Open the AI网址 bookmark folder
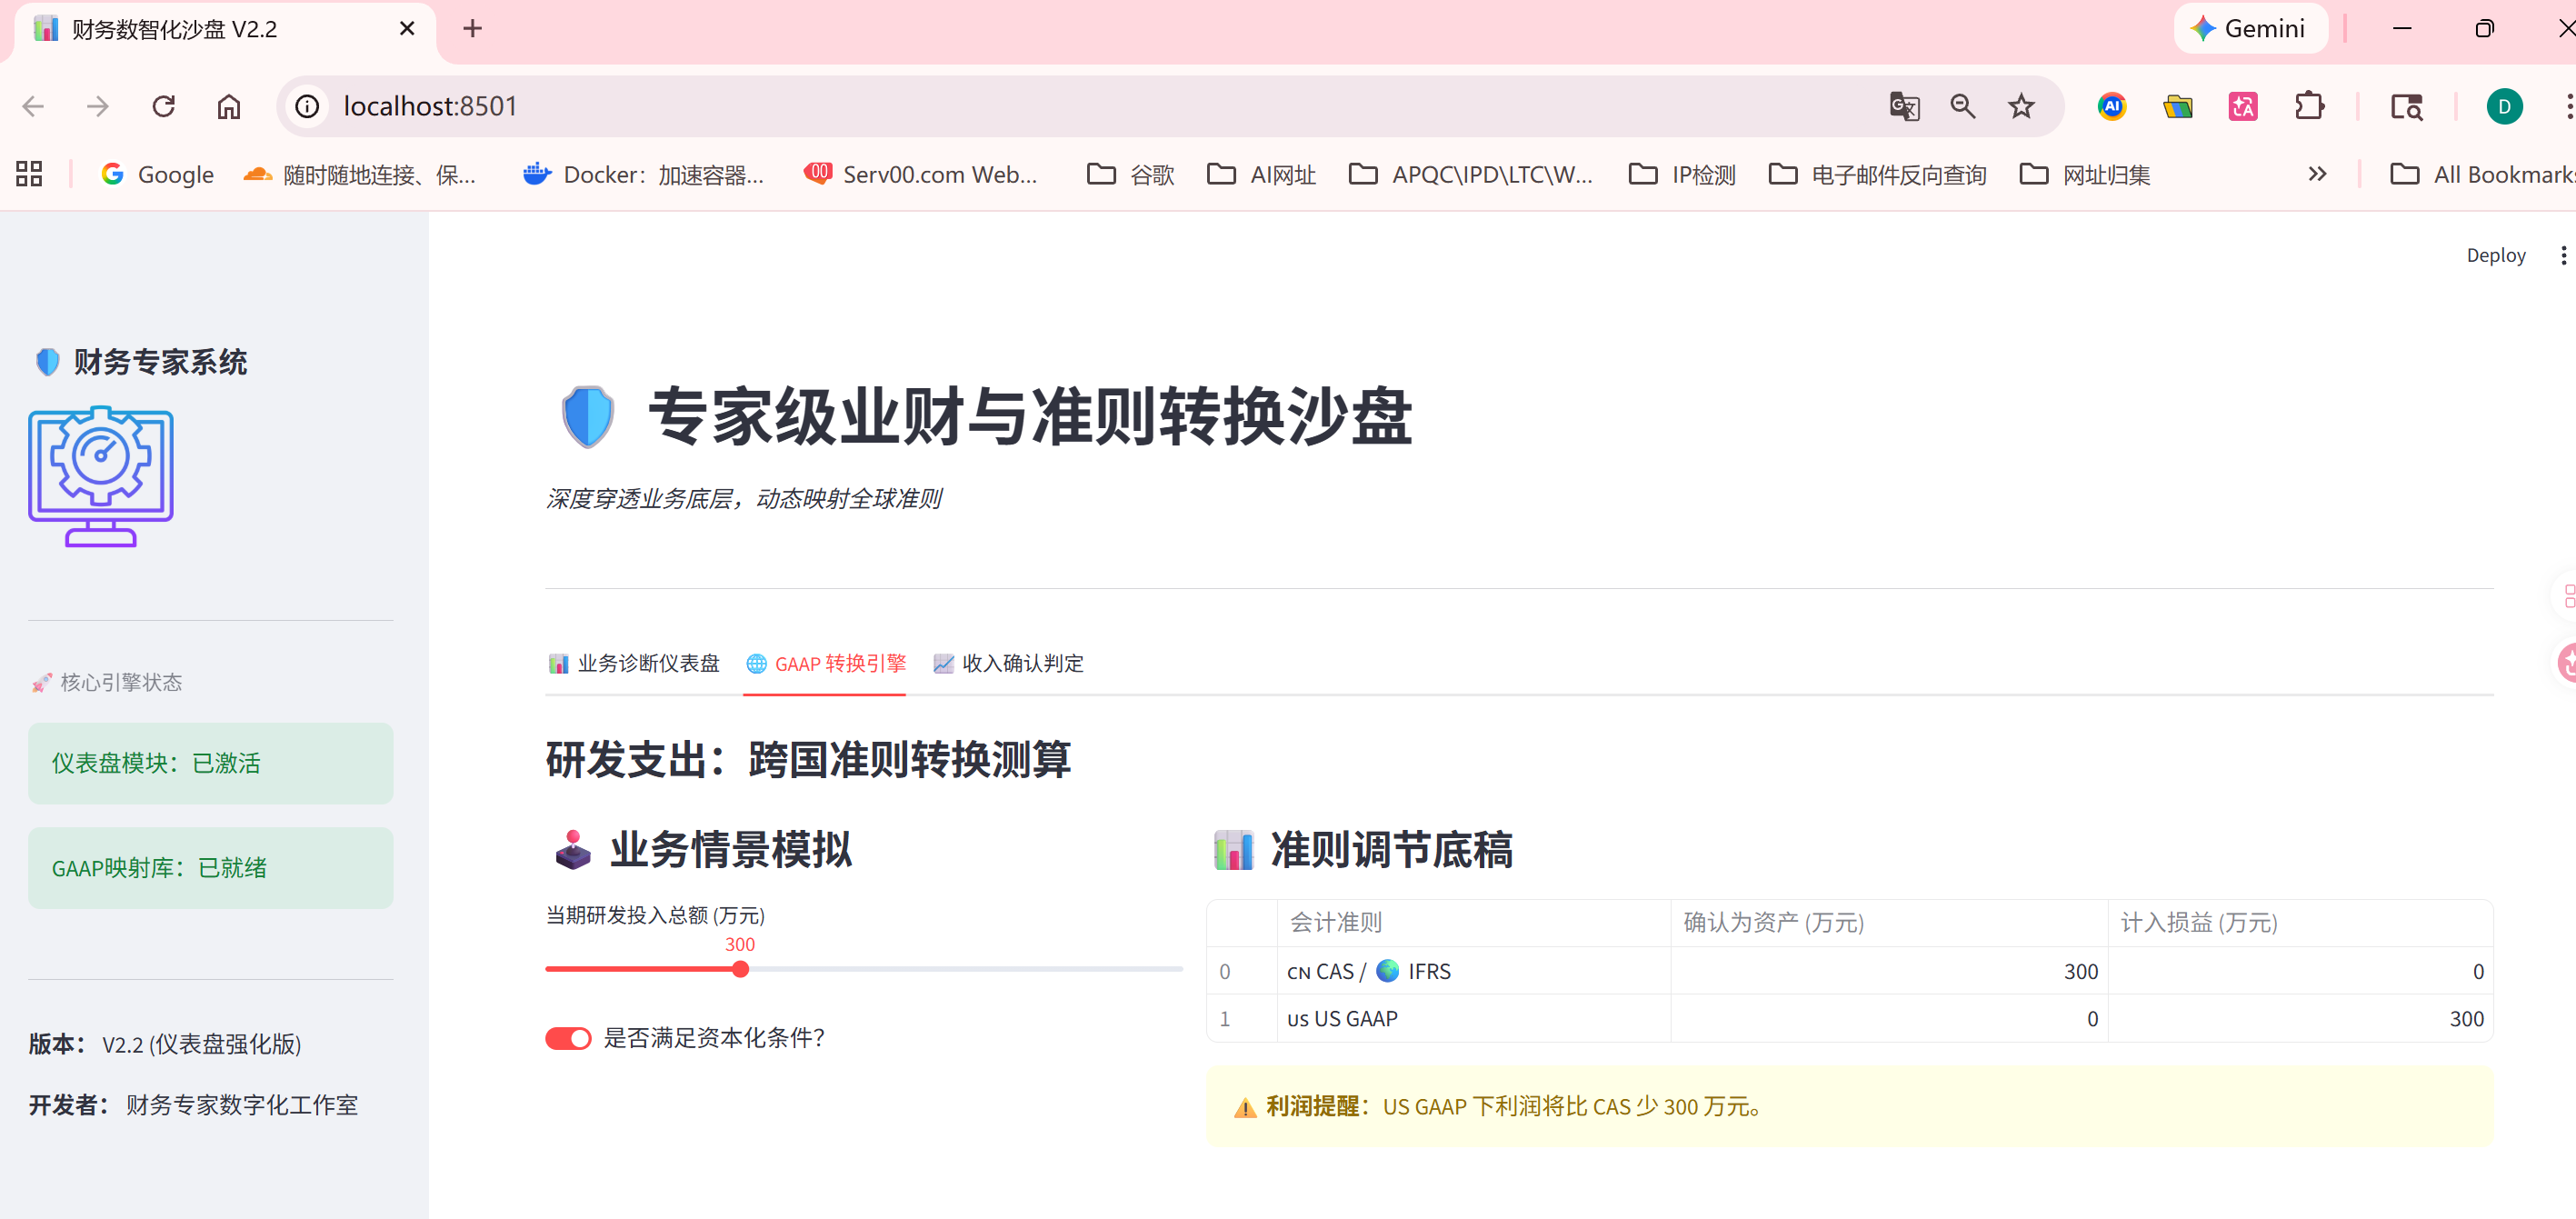This screenshot has width=2576, height=1219. point(1262,174)
